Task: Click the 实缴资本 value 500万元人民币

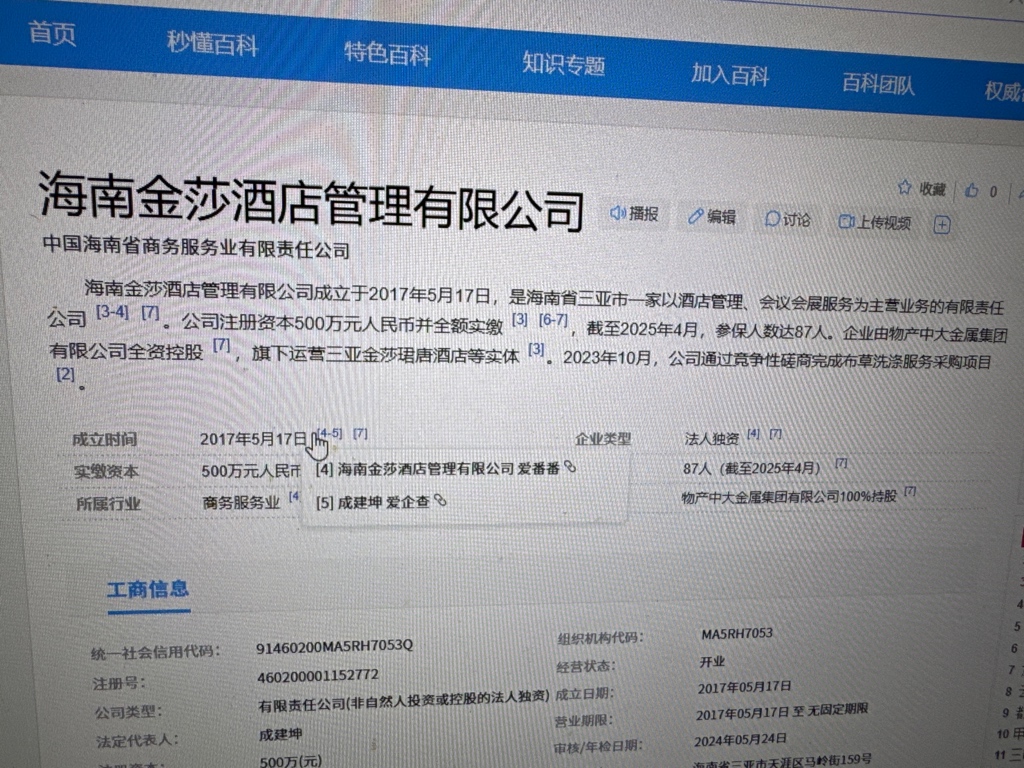Action: (x=251, y=471)
